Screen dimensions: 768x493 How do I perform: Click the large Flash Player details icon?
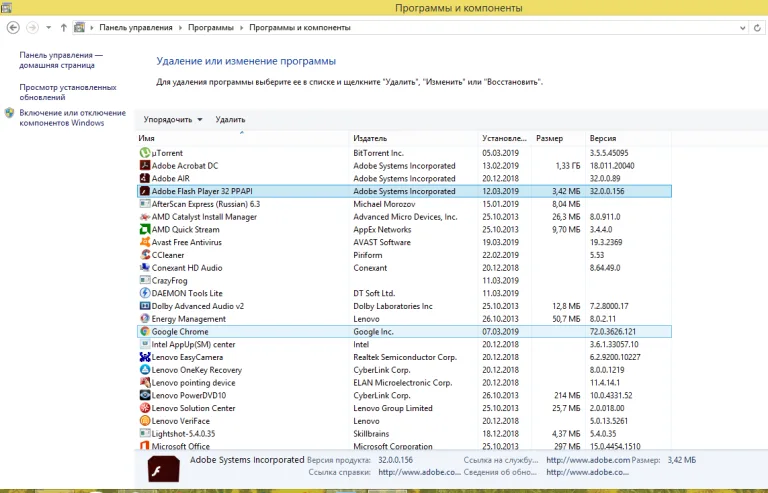(164, 469)
